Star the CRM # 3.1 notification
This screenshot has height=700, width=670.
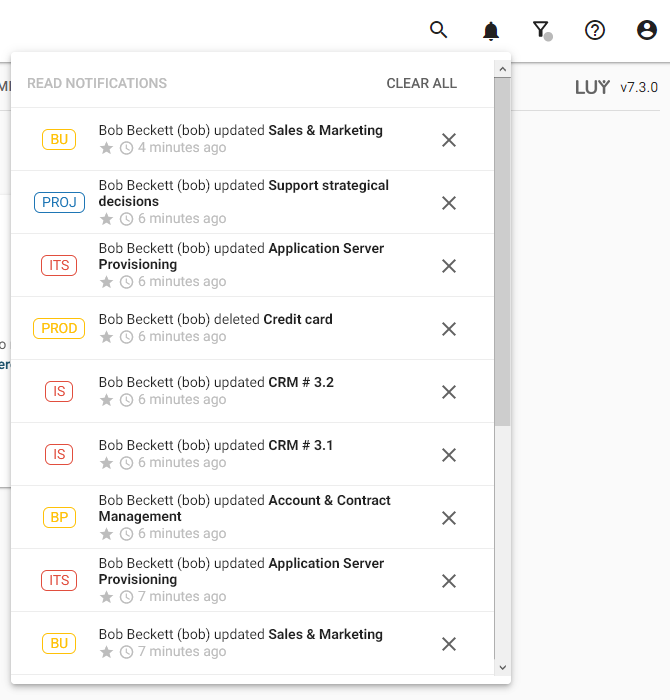tap(107, 463)
